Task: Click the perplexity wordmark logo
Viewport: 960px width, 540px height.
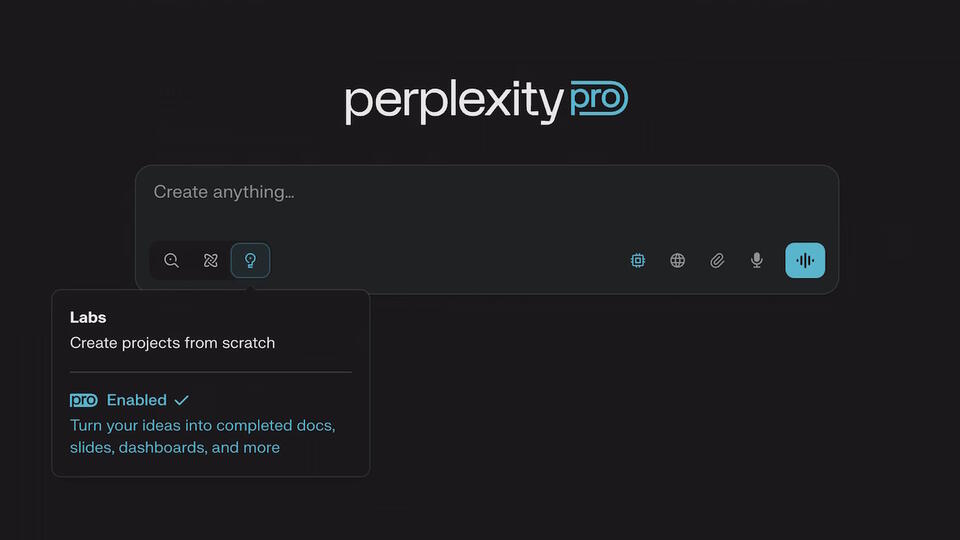Action: [x=454, y=101]
